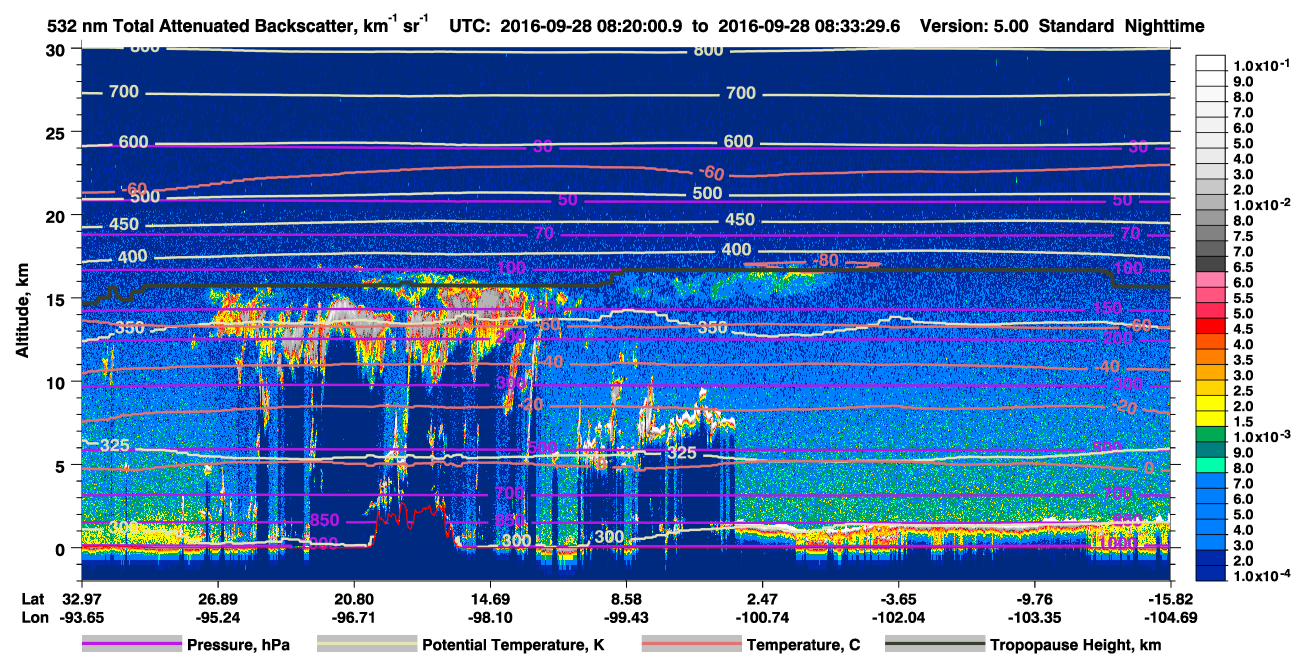Click the colorbar label 1.0x10-2
1300x667 pixels.
1261,204
